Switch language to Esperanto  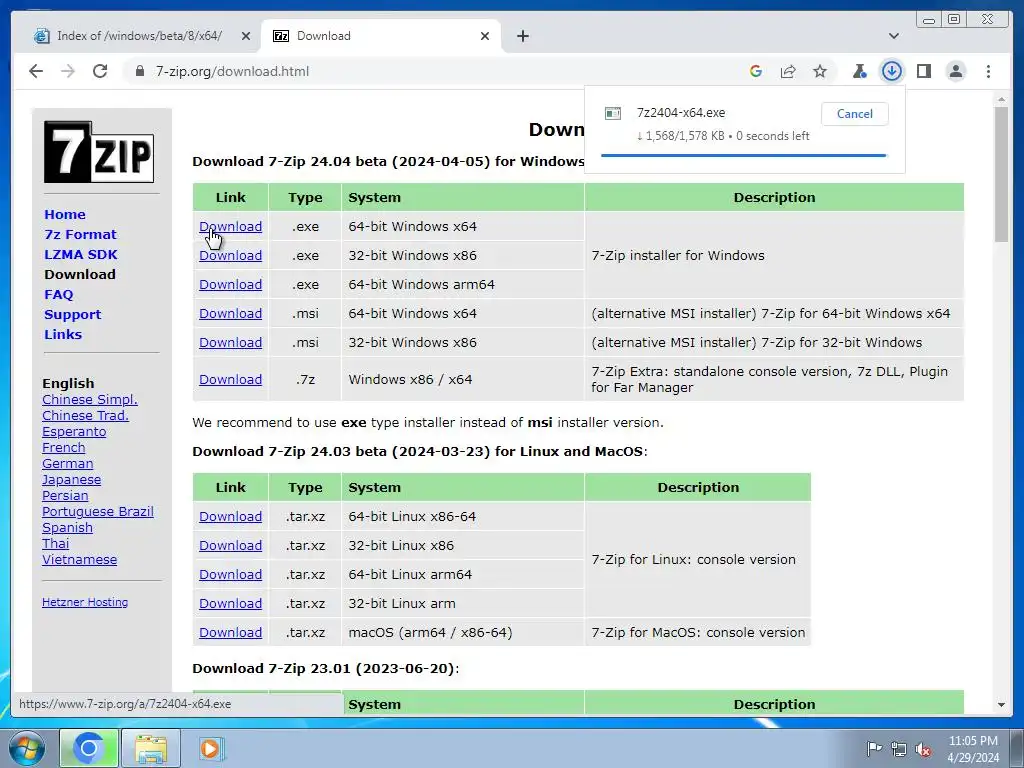coord(74,432)
